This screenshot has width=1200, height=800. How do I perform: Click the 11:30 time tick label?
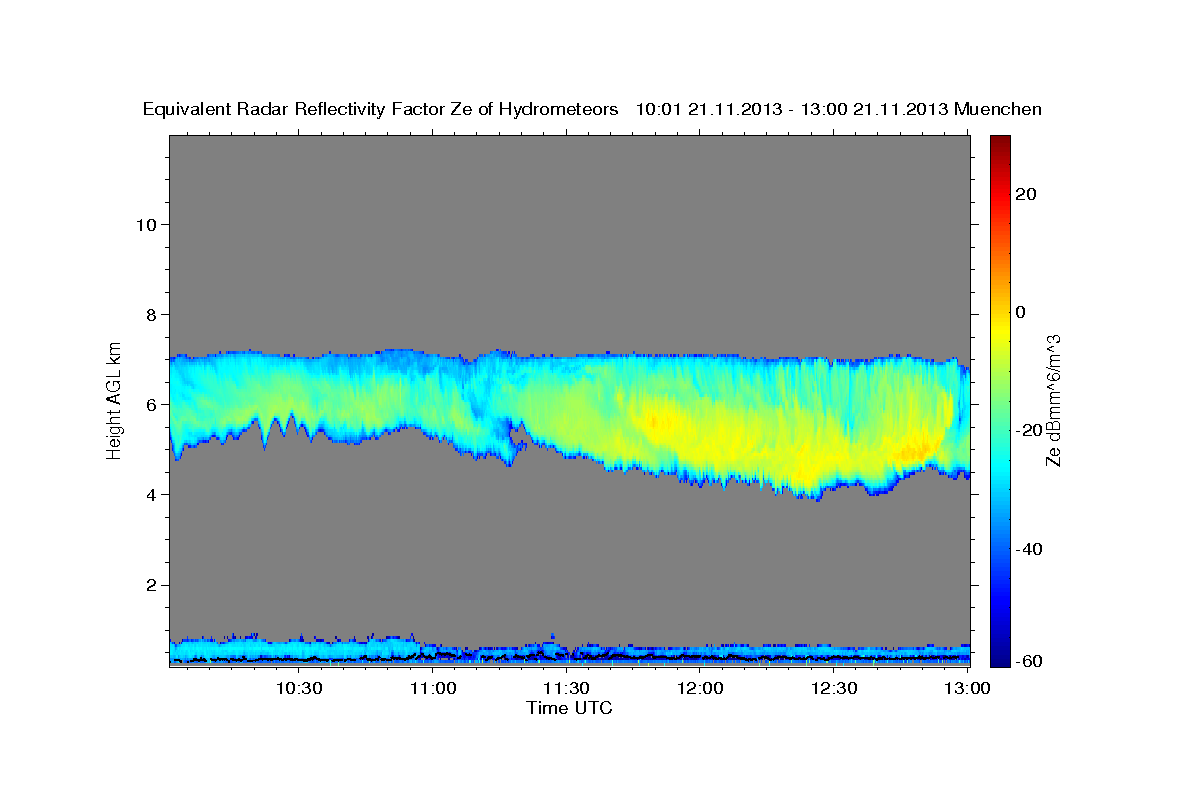[567, 688]
